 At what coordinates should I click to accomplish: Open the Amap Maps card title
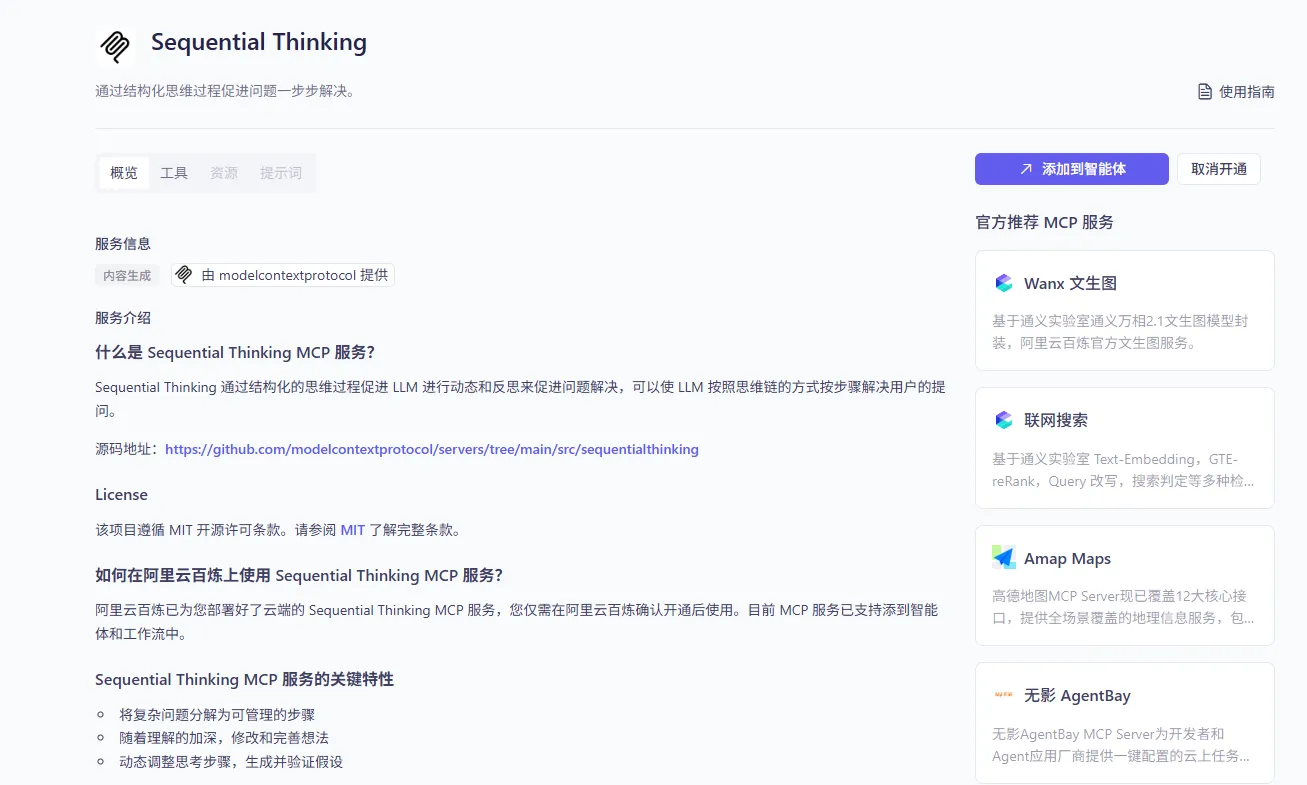pyautogui.click(x=1068, y=558)
